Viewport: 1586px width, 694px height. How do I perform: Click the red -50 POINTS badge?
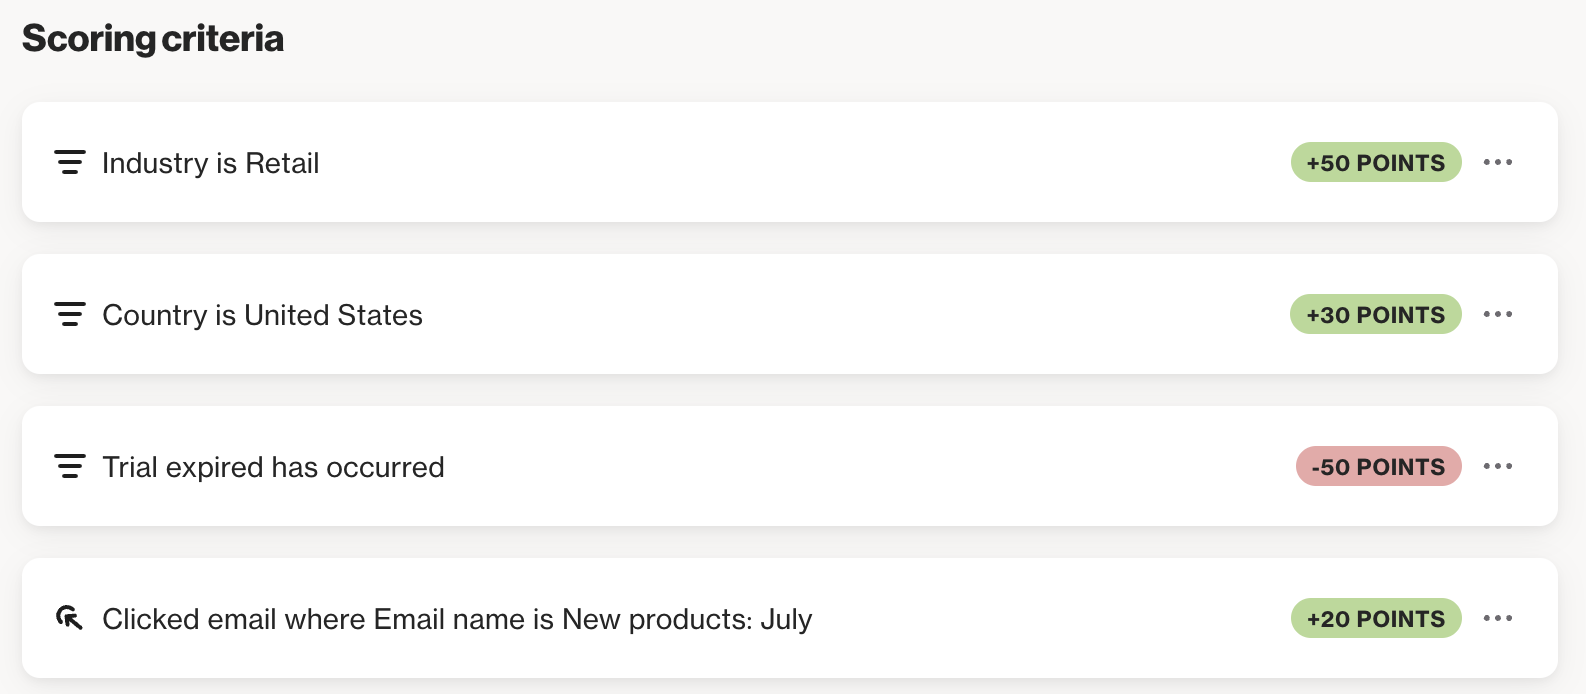pos(1379,466)
